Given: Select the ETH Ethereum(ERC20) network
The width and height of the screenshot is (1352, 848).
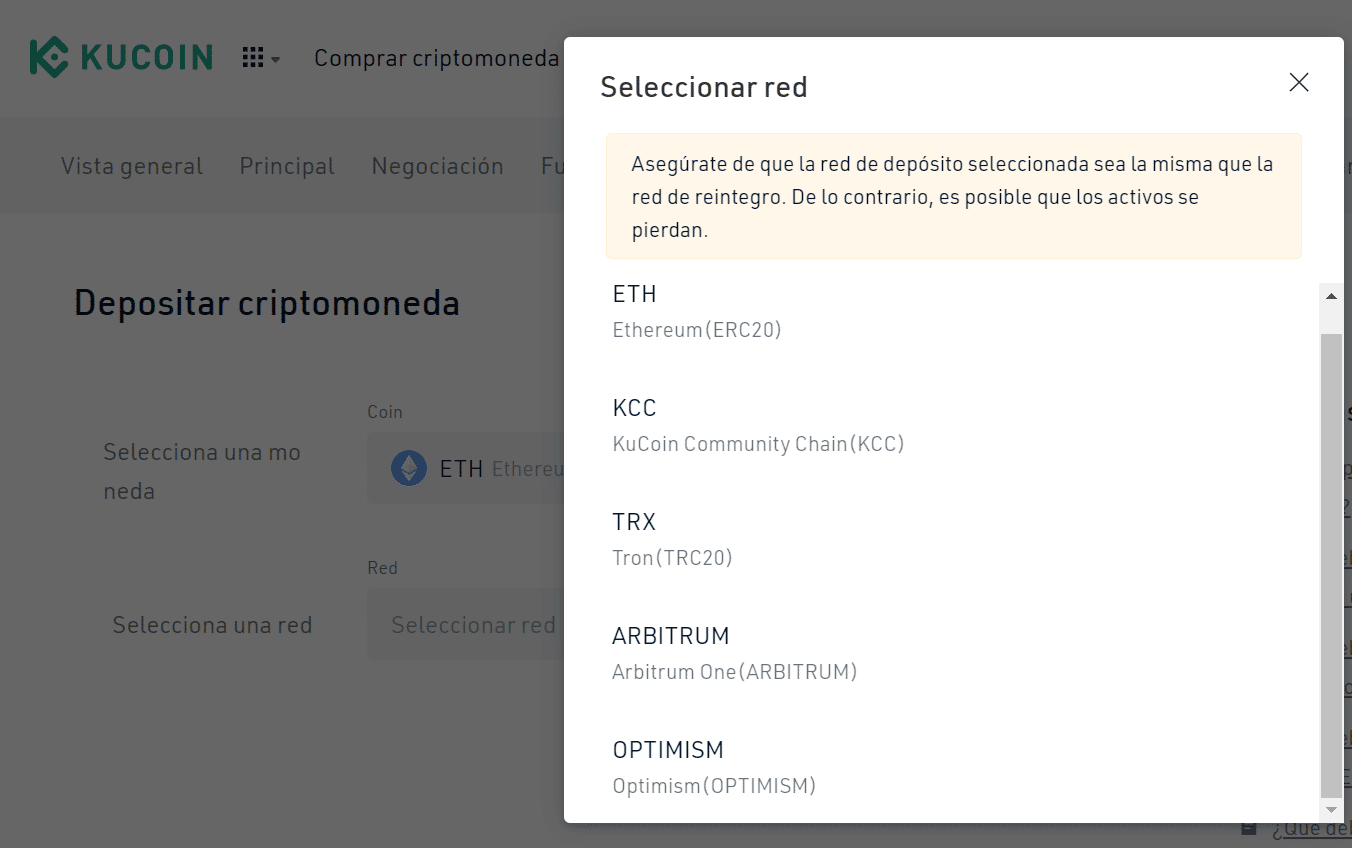Looking at the screenshot, I should click(942, 311).
